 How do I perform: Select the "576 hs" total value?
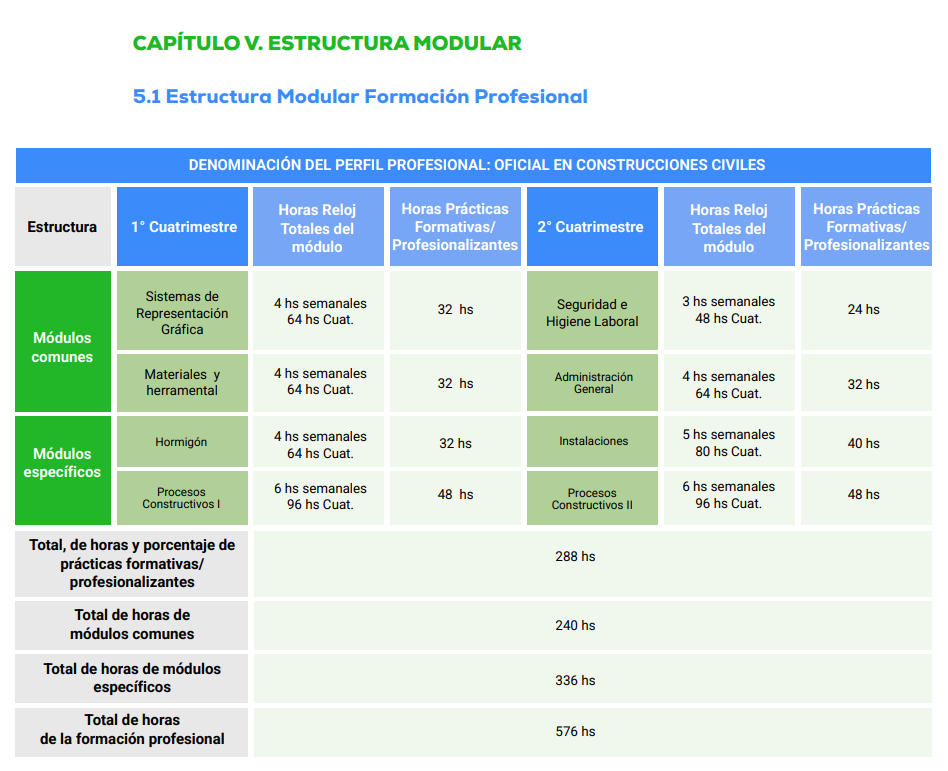[575, 732]
